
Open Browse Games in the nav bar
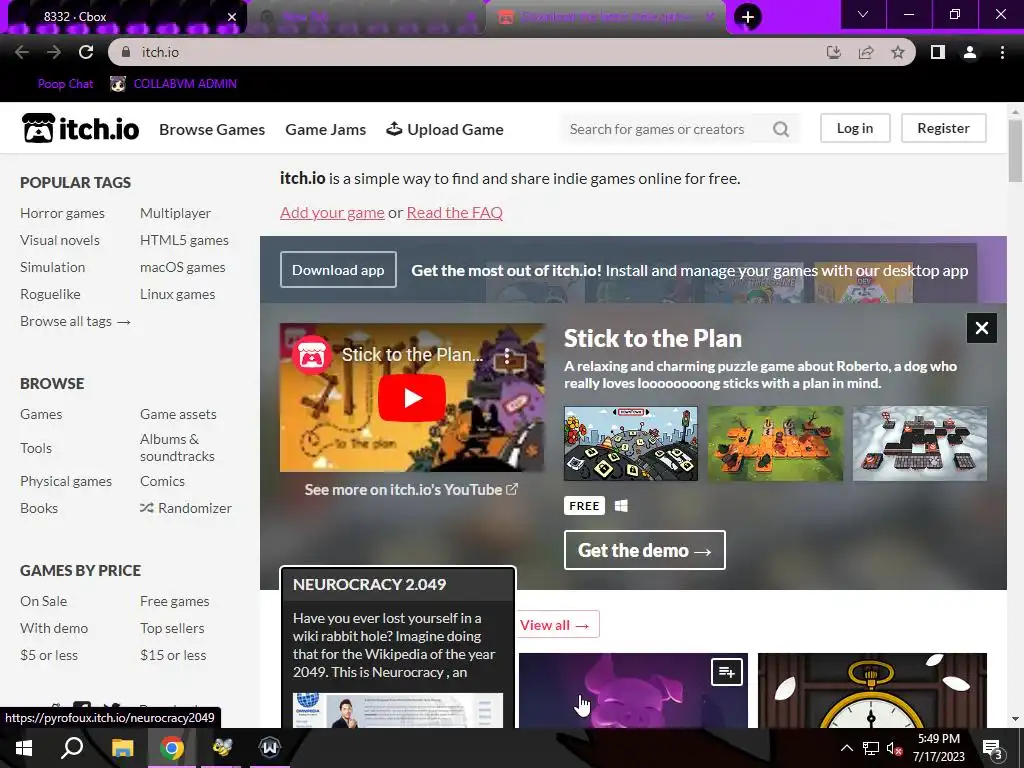[x=212, y=129]
